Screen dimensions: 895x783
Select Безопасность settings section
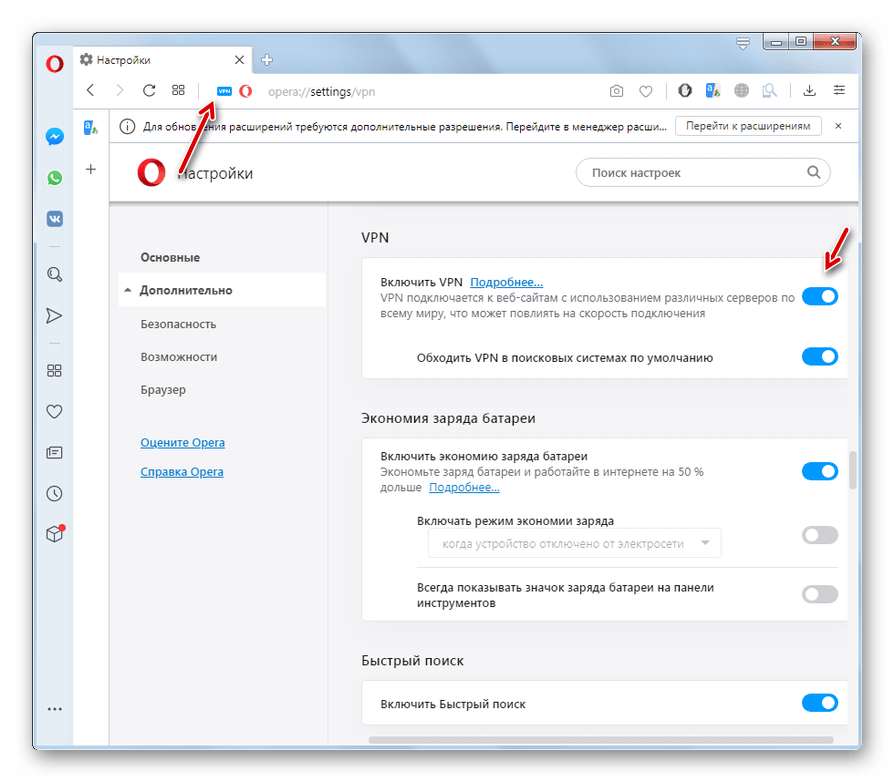[x=178, y=324]
